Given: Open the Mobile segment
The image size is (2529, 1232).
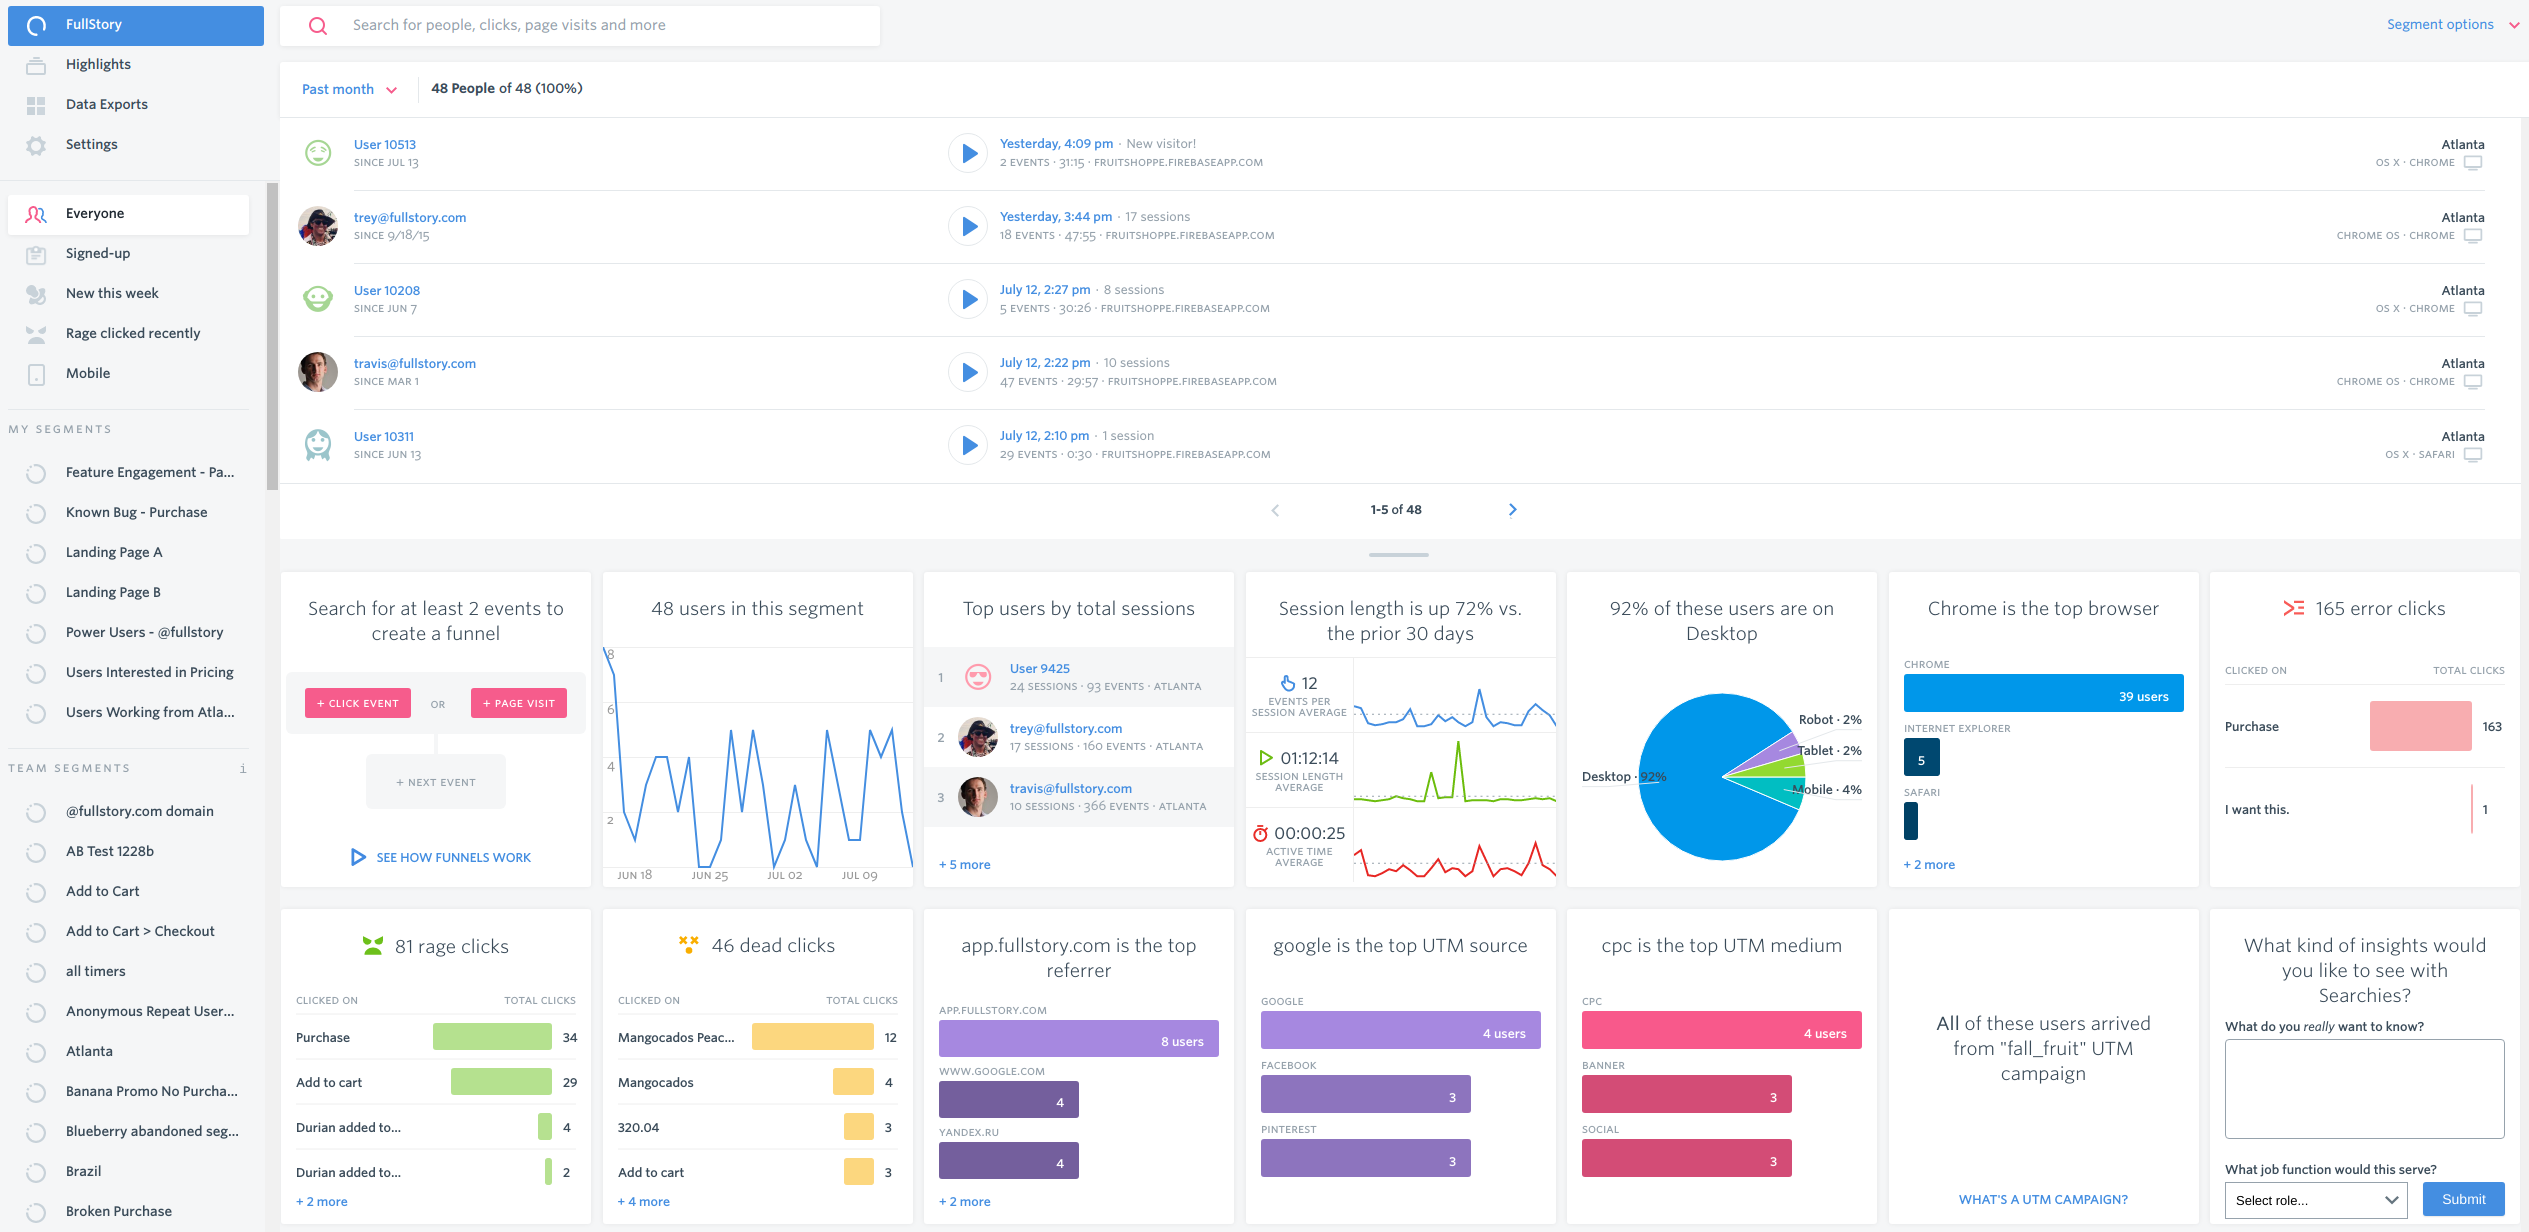Looking at the screenshot, I should 88,373.
